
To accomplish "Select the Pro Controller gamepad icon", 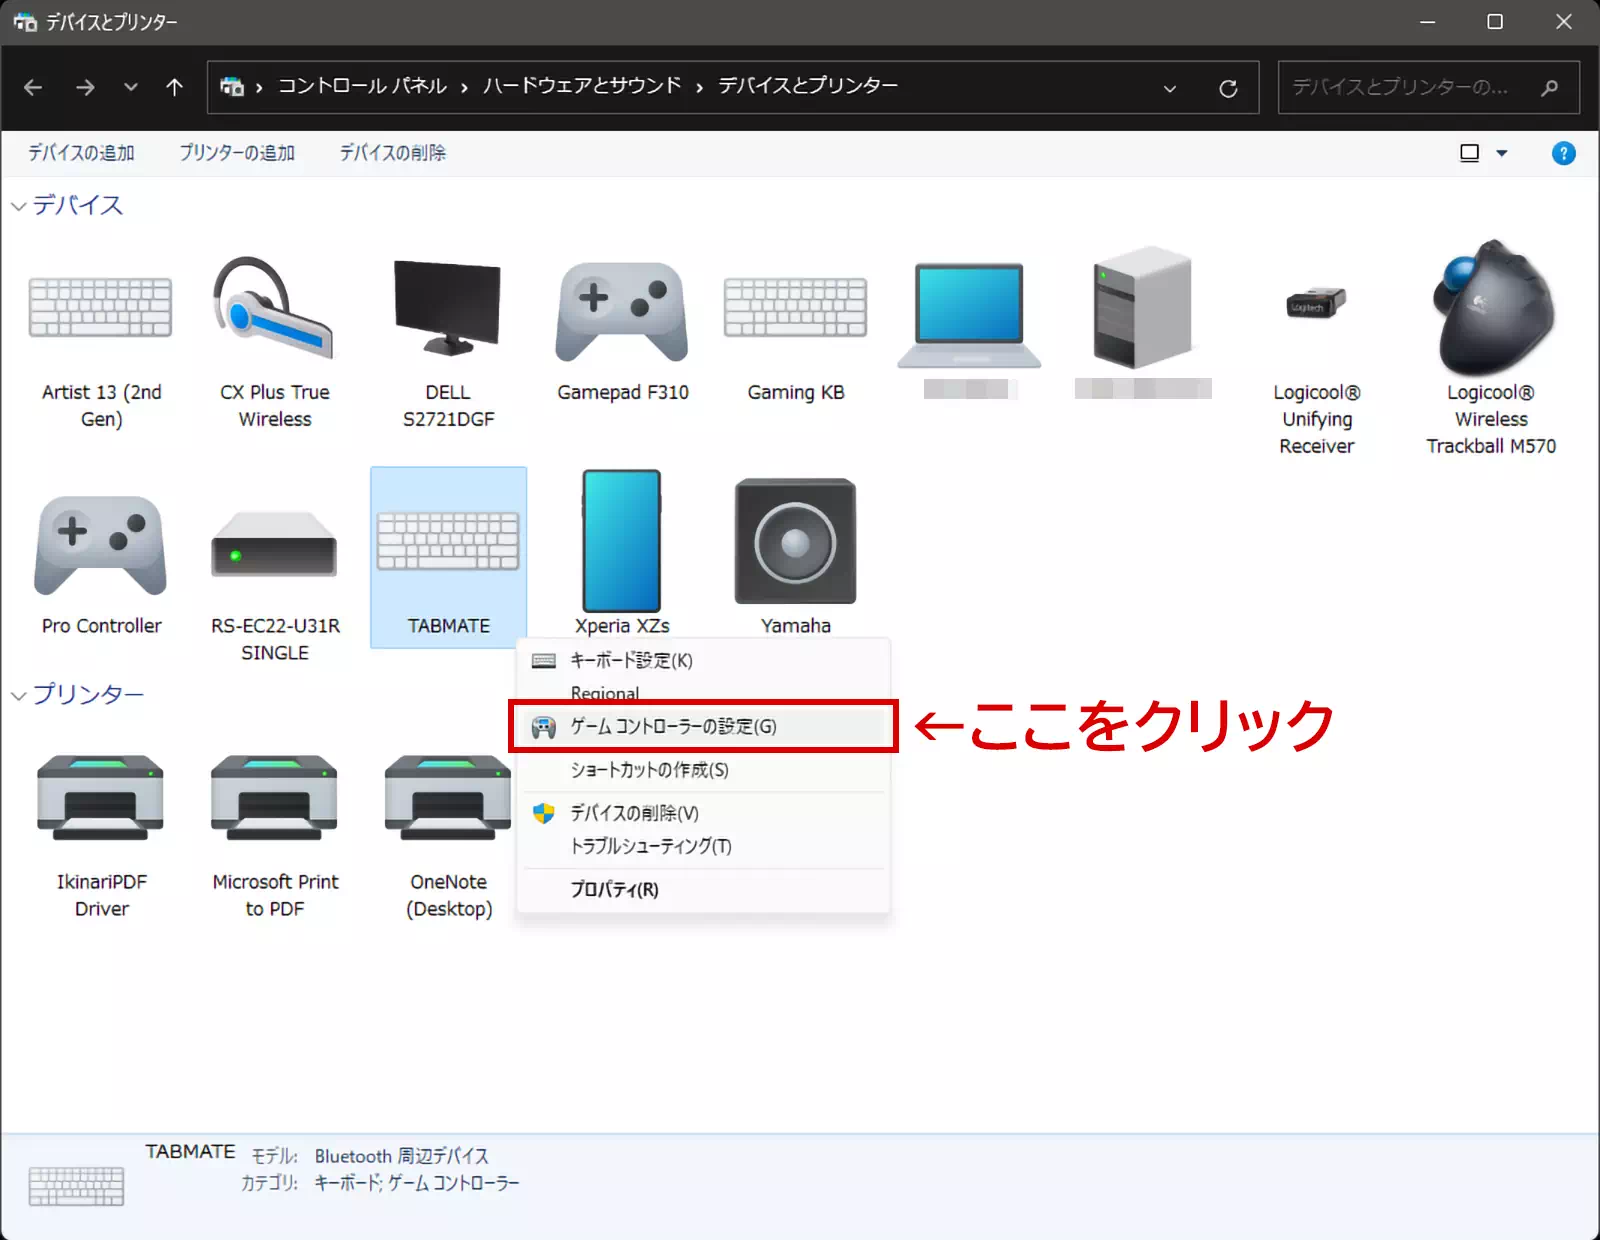I will click(100, 546).
